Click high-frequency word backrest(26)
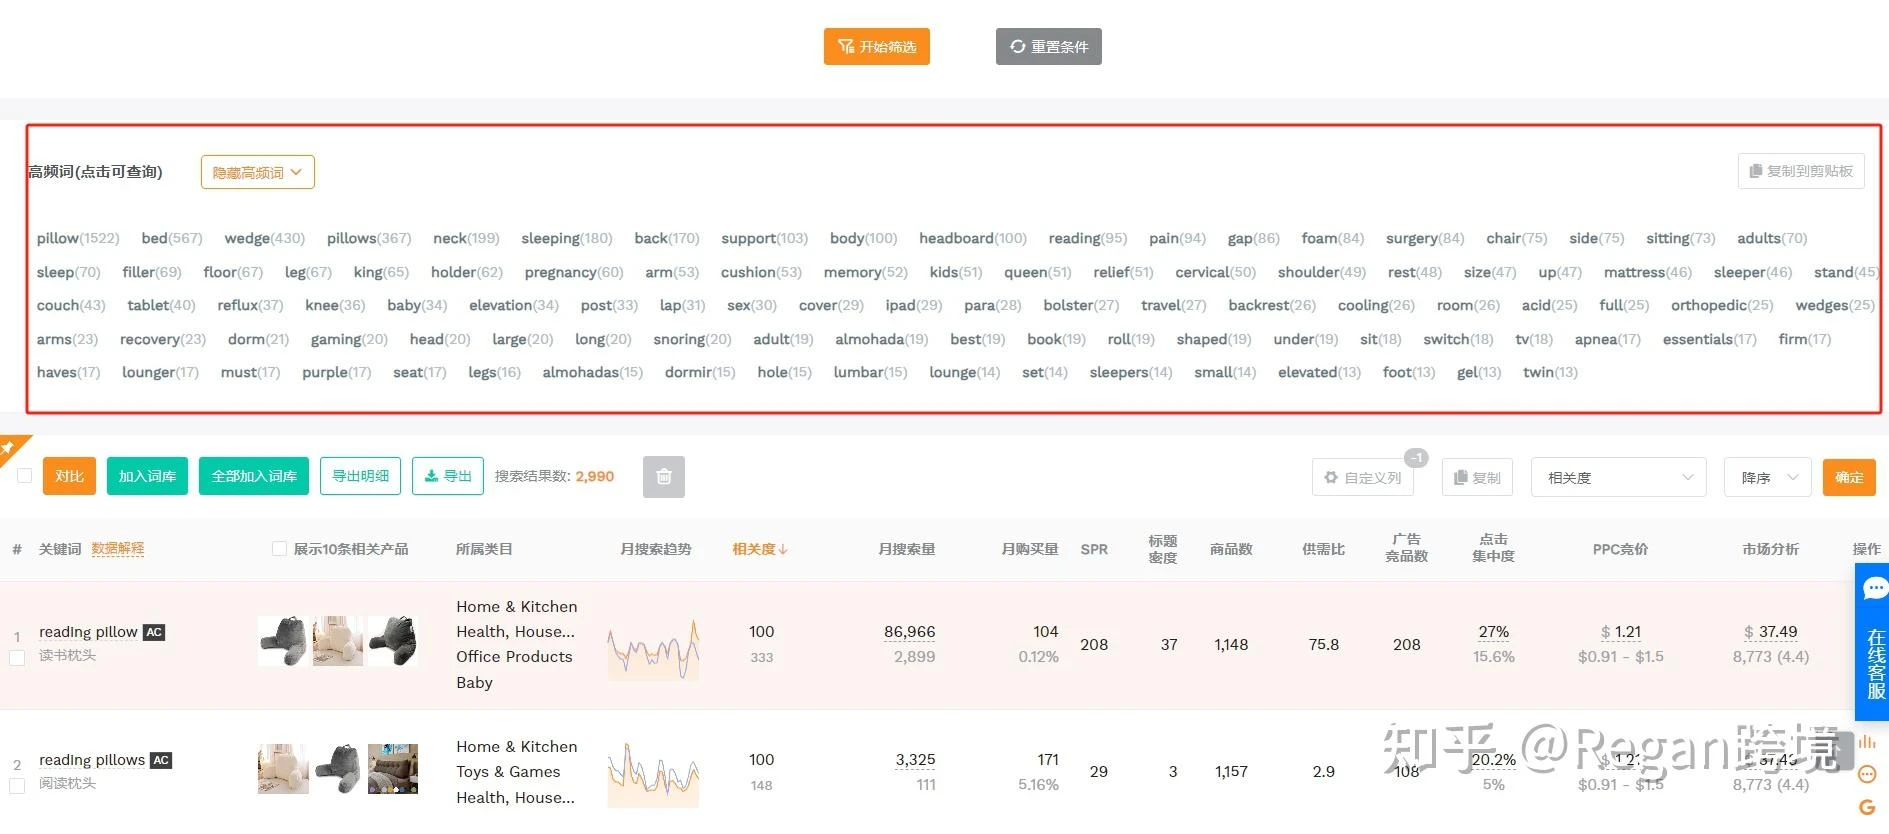 [1272, 305]
